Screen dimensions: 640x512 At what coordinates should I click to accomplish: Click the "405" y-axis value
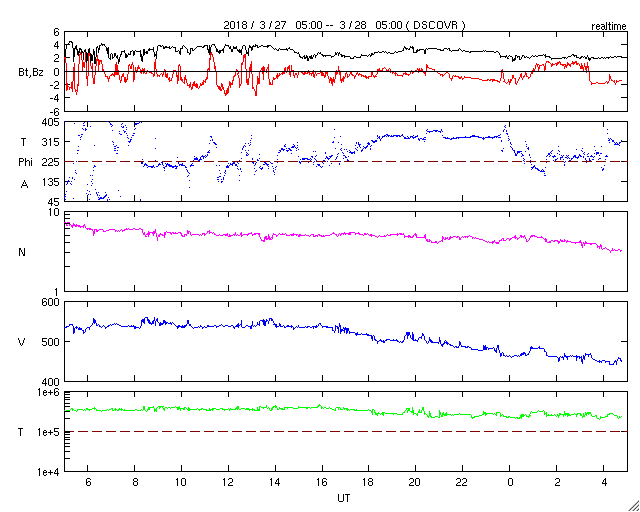pos(51,122)
